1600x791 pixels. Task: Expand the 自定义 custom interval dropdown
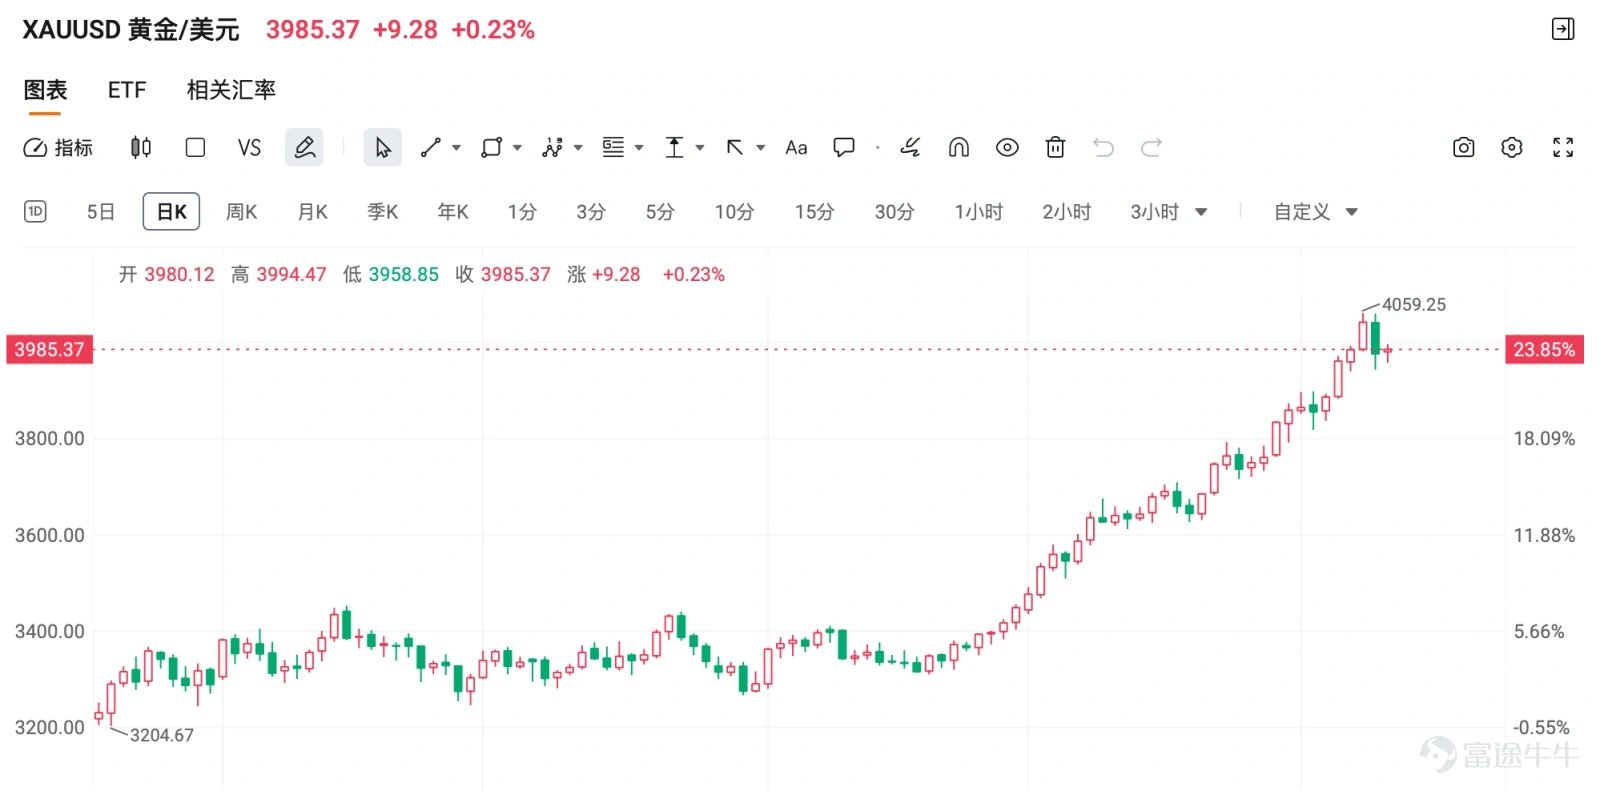1351,212
